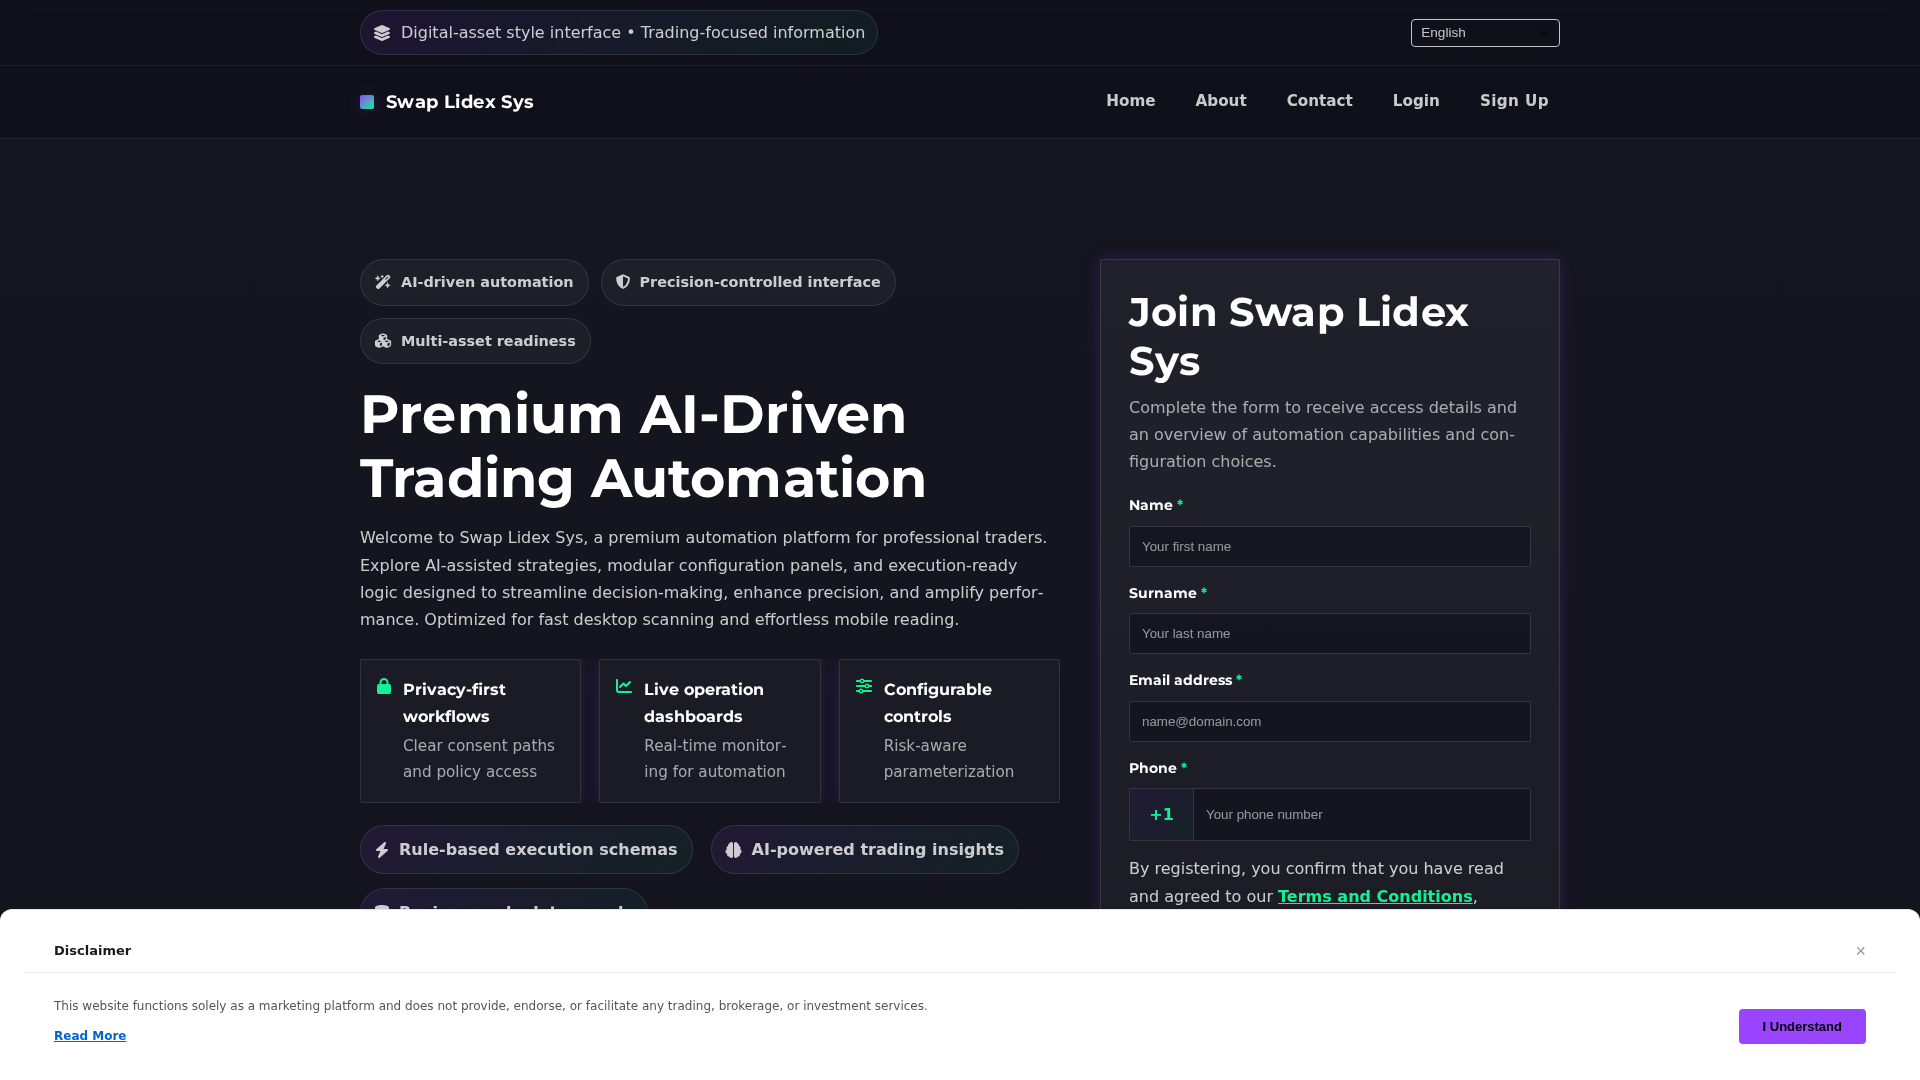Focus the Your last name field
The height and width of the screenshot is (1080, 1920).
[1330, 634]
